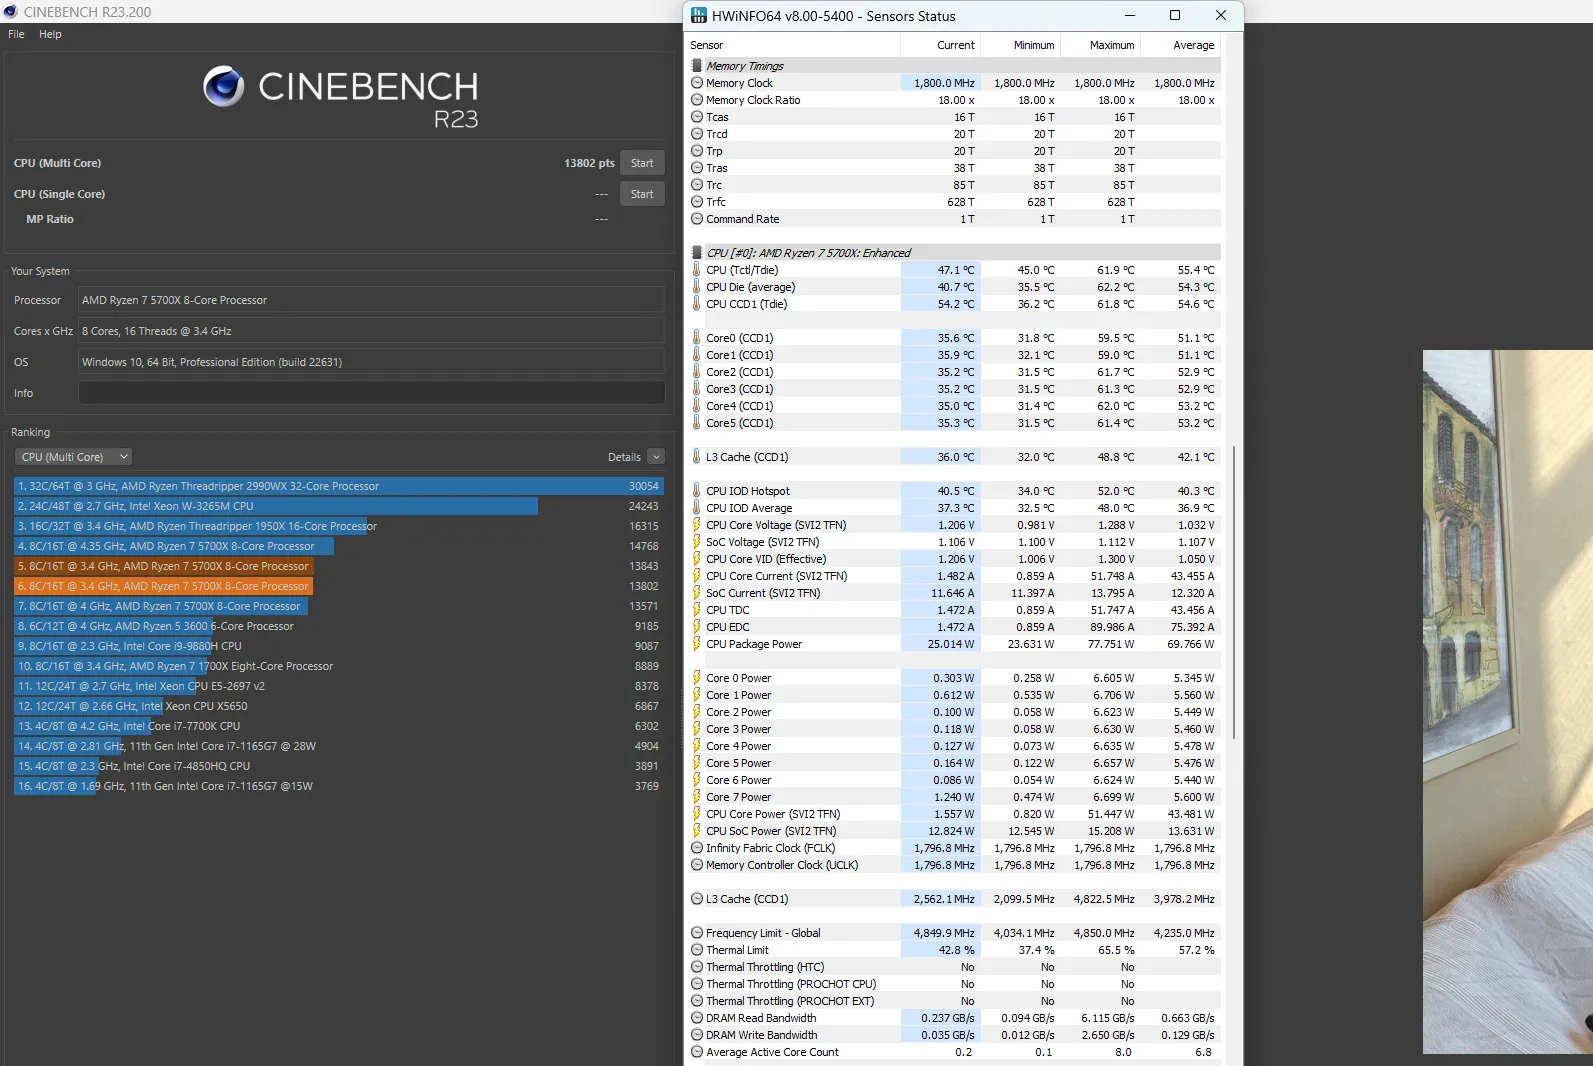Select the Ryzen 5 3600 ranking row
Image resolution: width=1593 pixels, height=1066 pixels.
tap(339, 626)
